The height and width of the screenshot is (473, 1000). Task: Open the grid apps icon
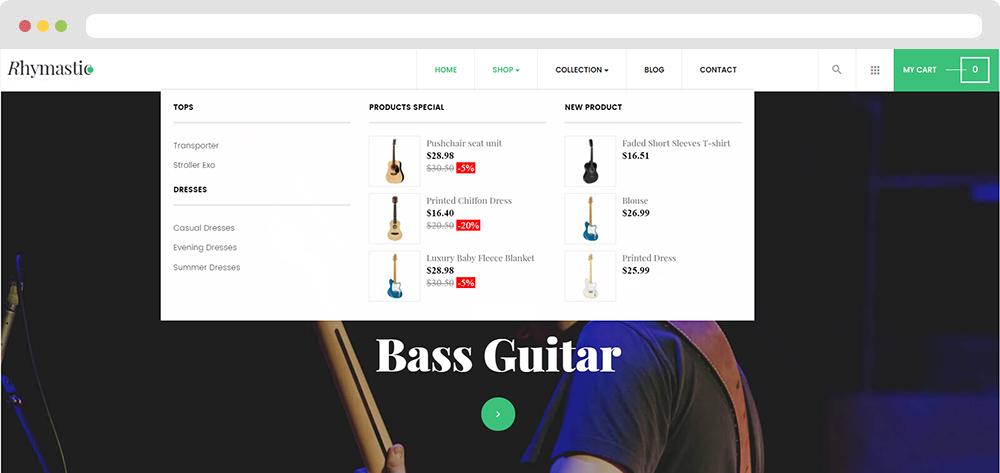coord(875,70)
